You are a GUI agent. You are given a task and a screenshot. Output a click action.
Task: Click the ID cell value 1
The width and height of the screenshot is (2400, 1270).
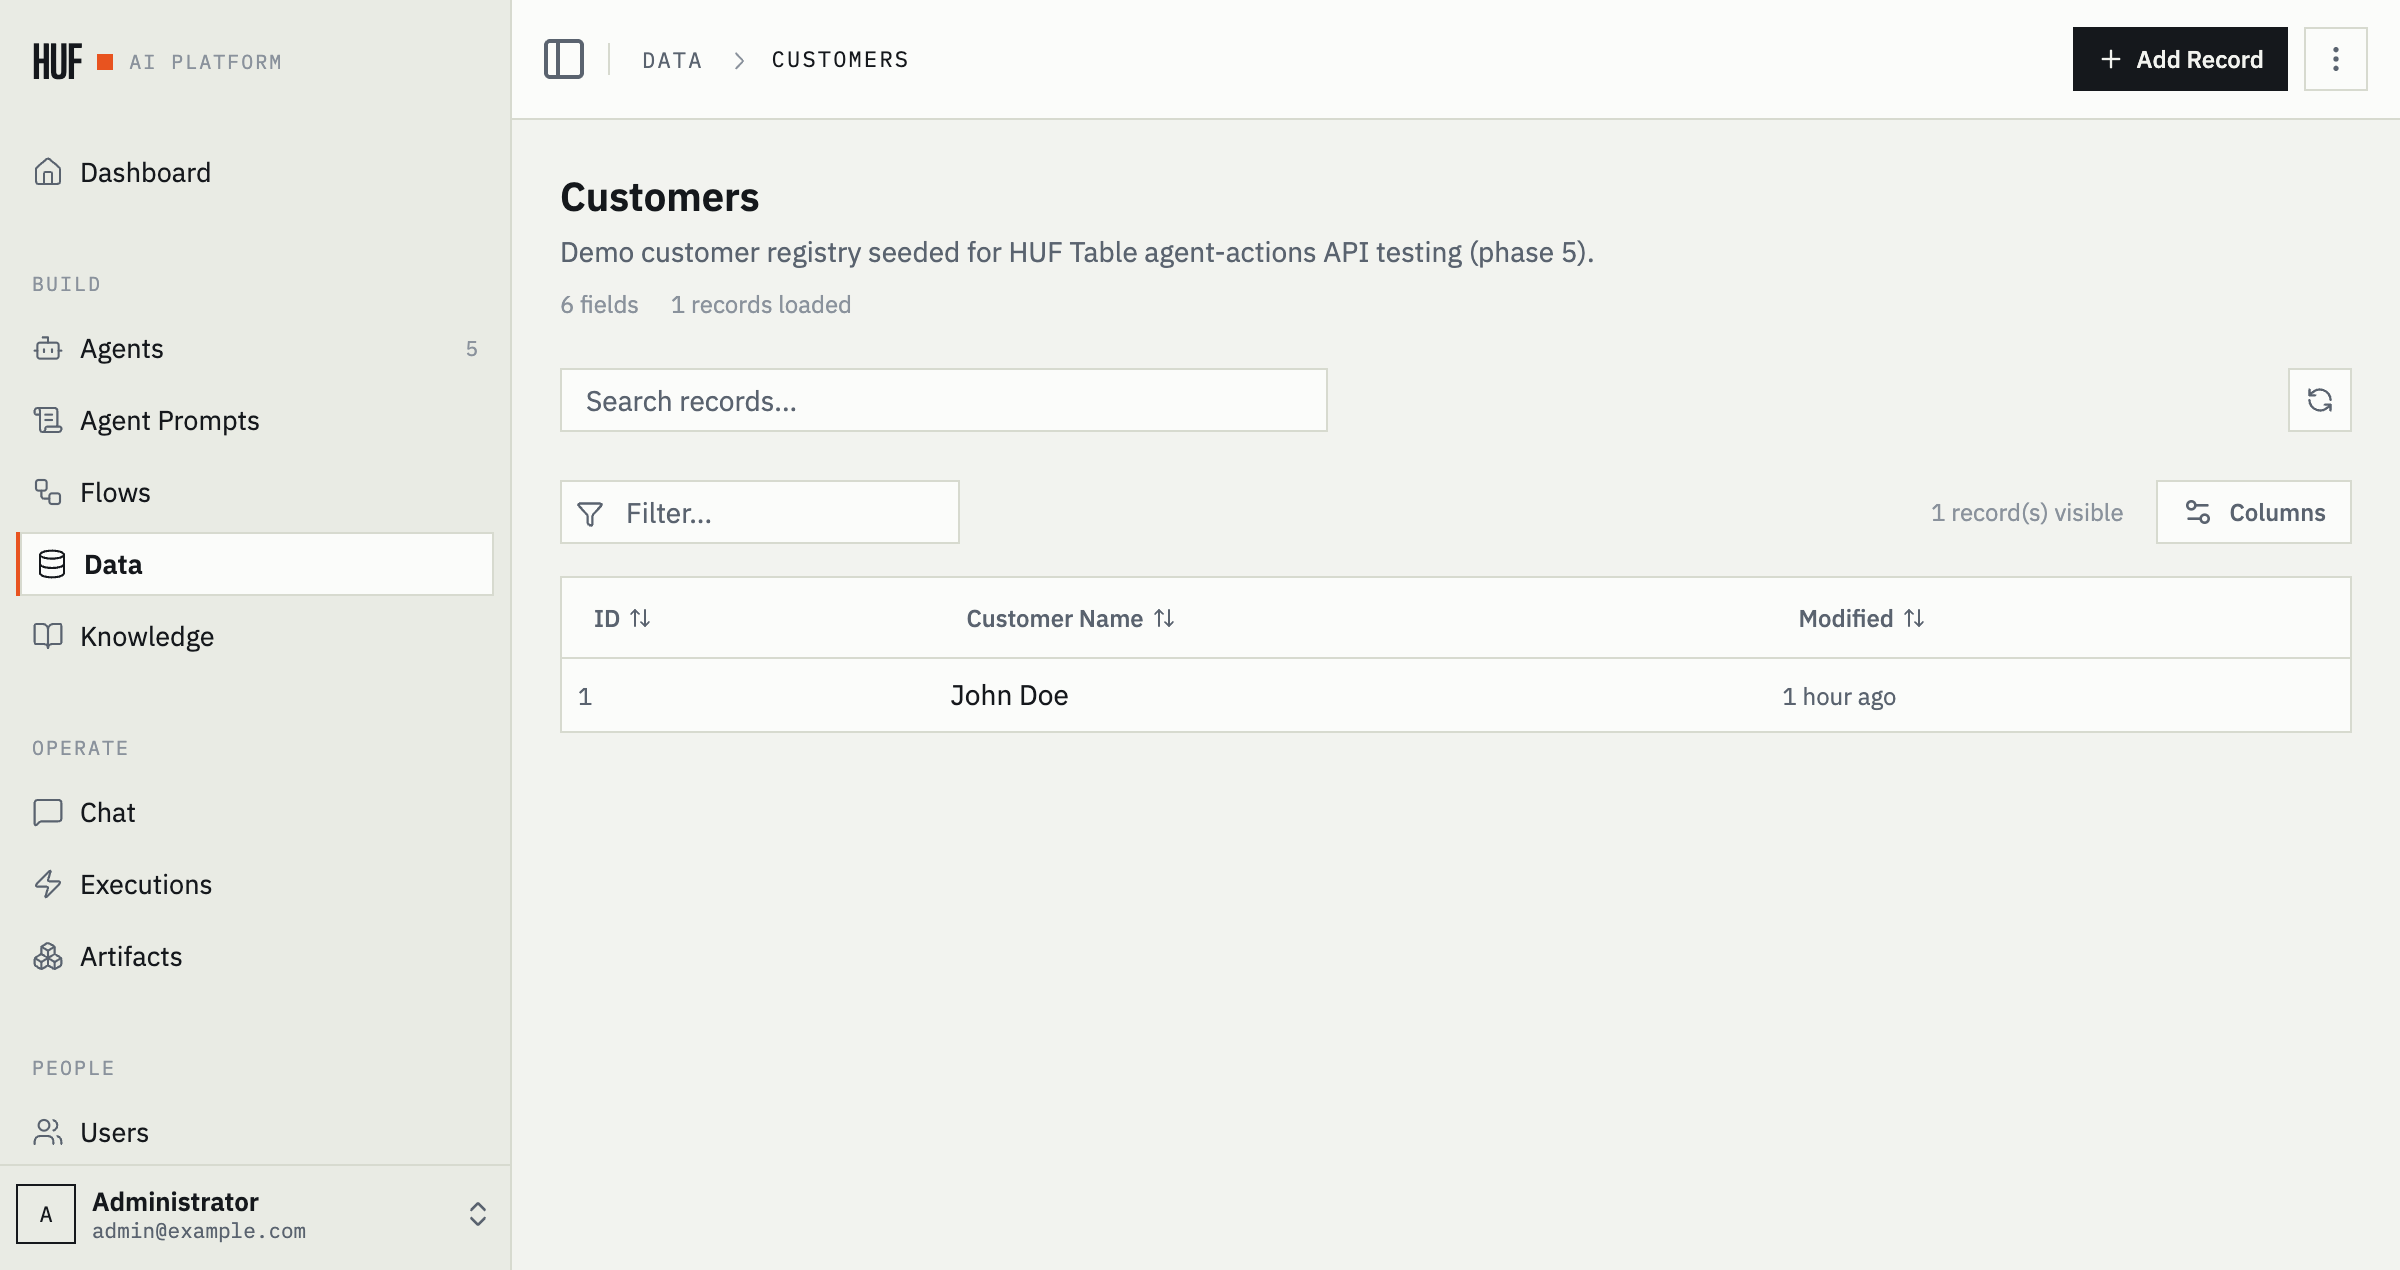point(585,696)
